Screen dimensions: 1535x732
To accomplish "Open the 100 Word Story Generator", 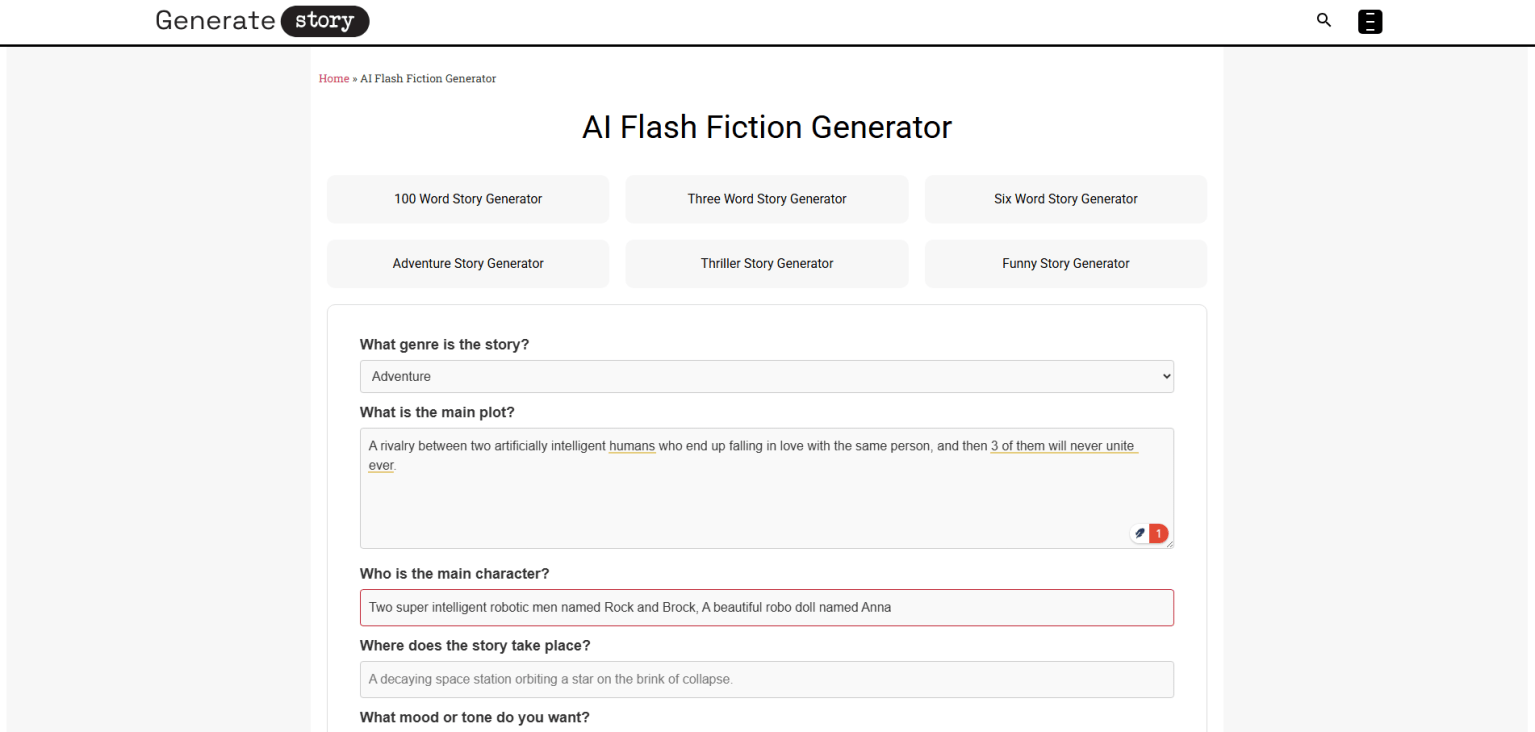I will (467, 198).
